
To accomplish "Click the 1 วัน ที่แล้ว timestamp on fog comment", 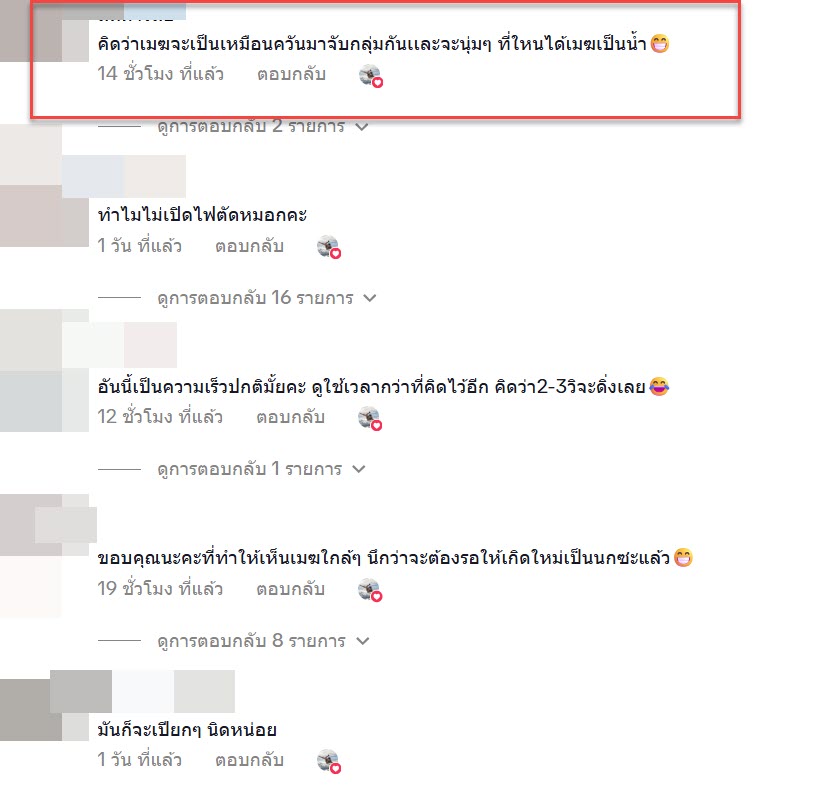I will [x=140, y=246].
